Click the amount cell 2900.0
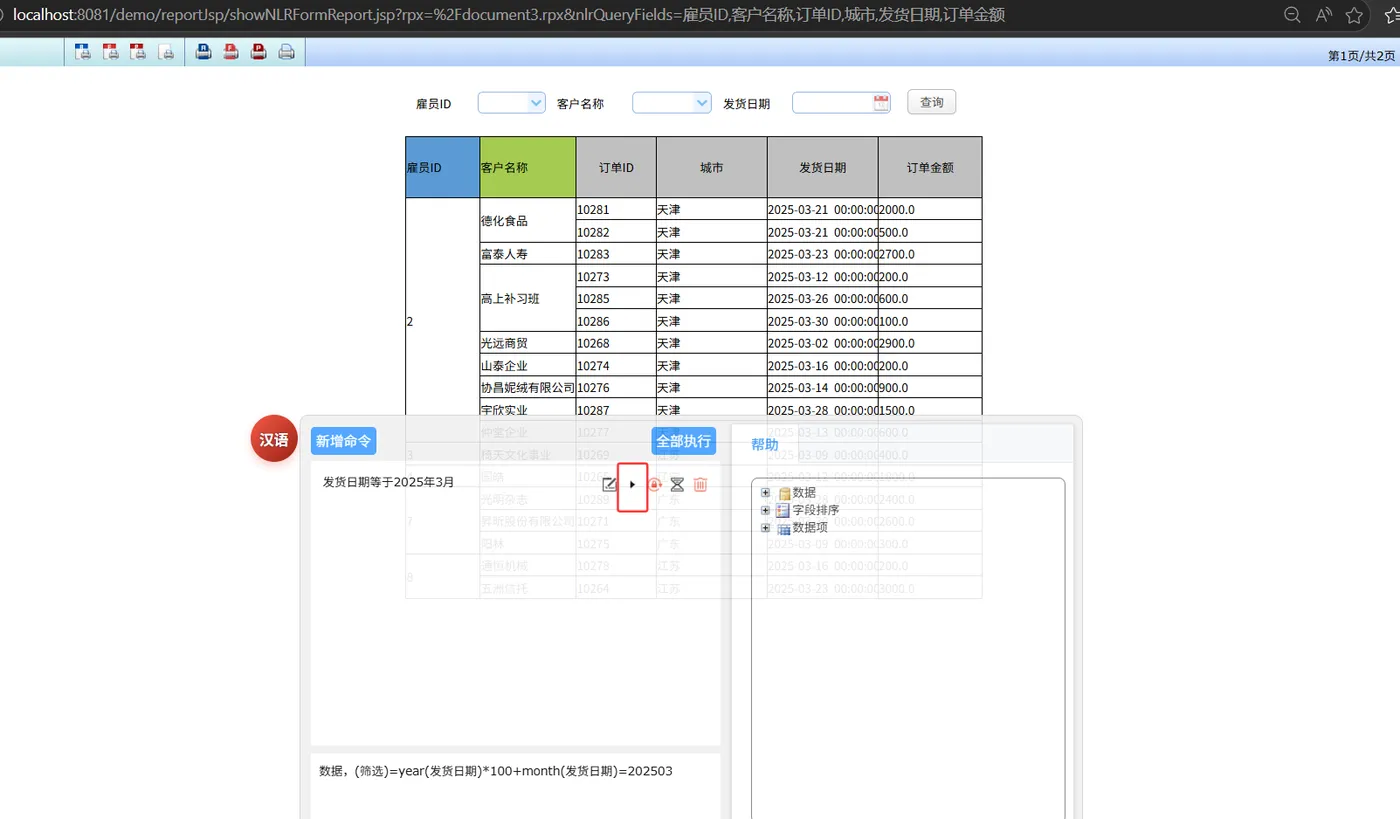The height and width of the screenshot is (819, 1400). 930,343
